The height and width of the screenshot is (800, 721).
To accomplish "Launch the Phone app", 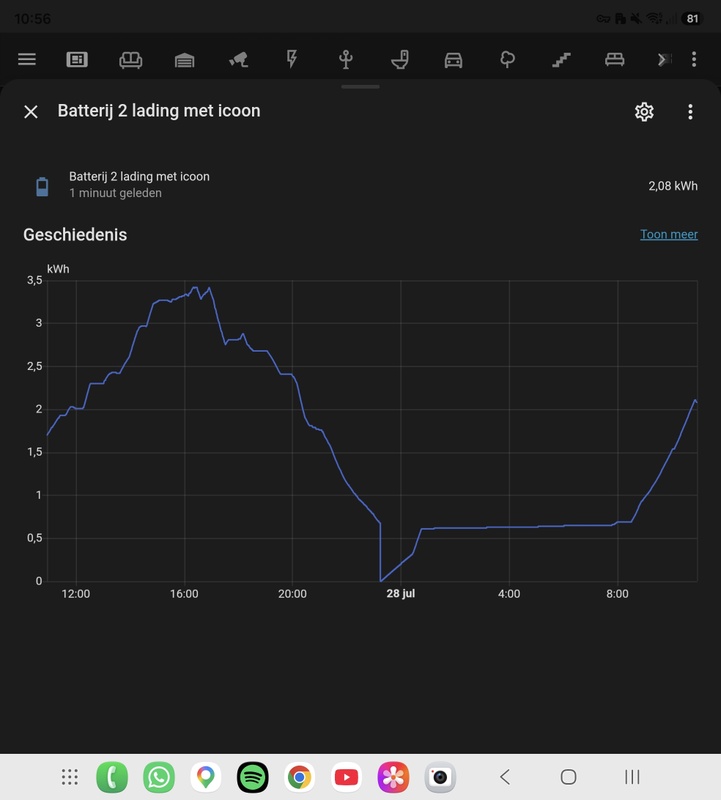I will point(112,777).
